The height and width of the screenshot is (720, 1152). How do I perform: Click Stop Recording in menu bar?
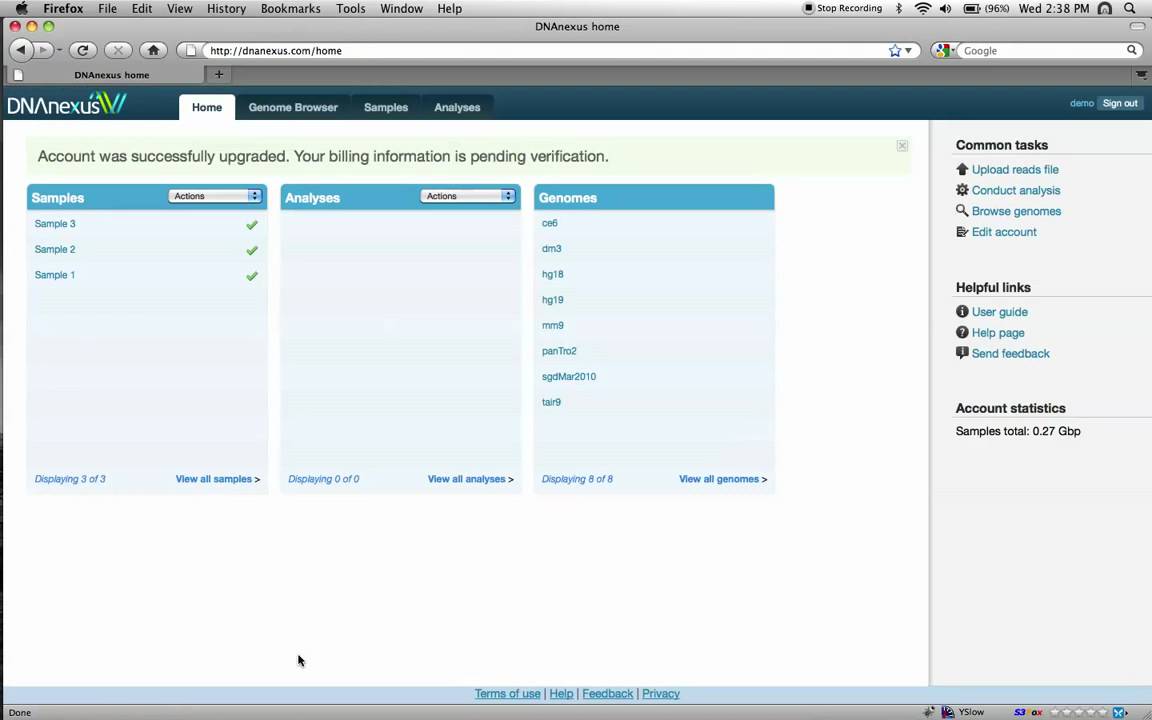point(842,9)
